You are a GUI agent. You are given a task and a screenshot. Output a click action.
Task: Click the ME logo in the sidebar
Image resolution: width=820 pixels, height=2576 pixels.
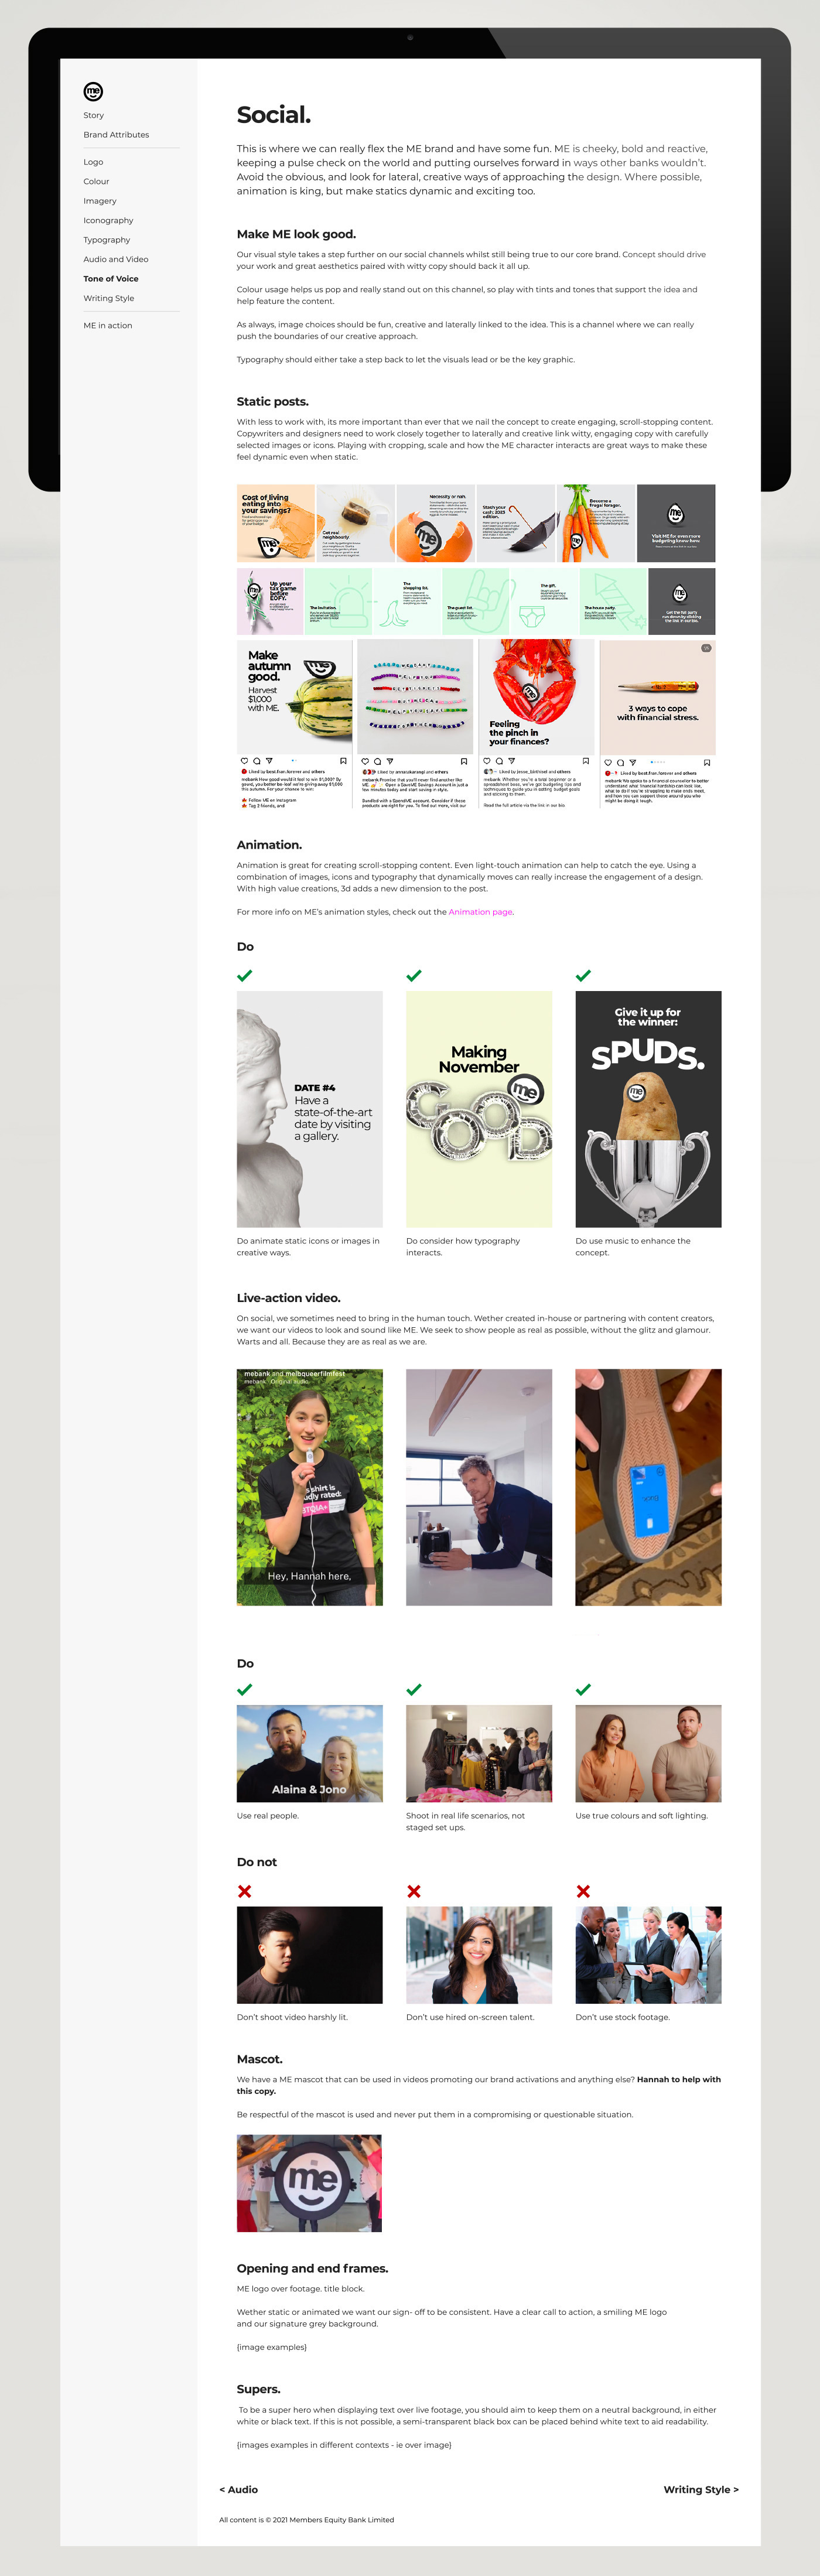pos(93,91)
